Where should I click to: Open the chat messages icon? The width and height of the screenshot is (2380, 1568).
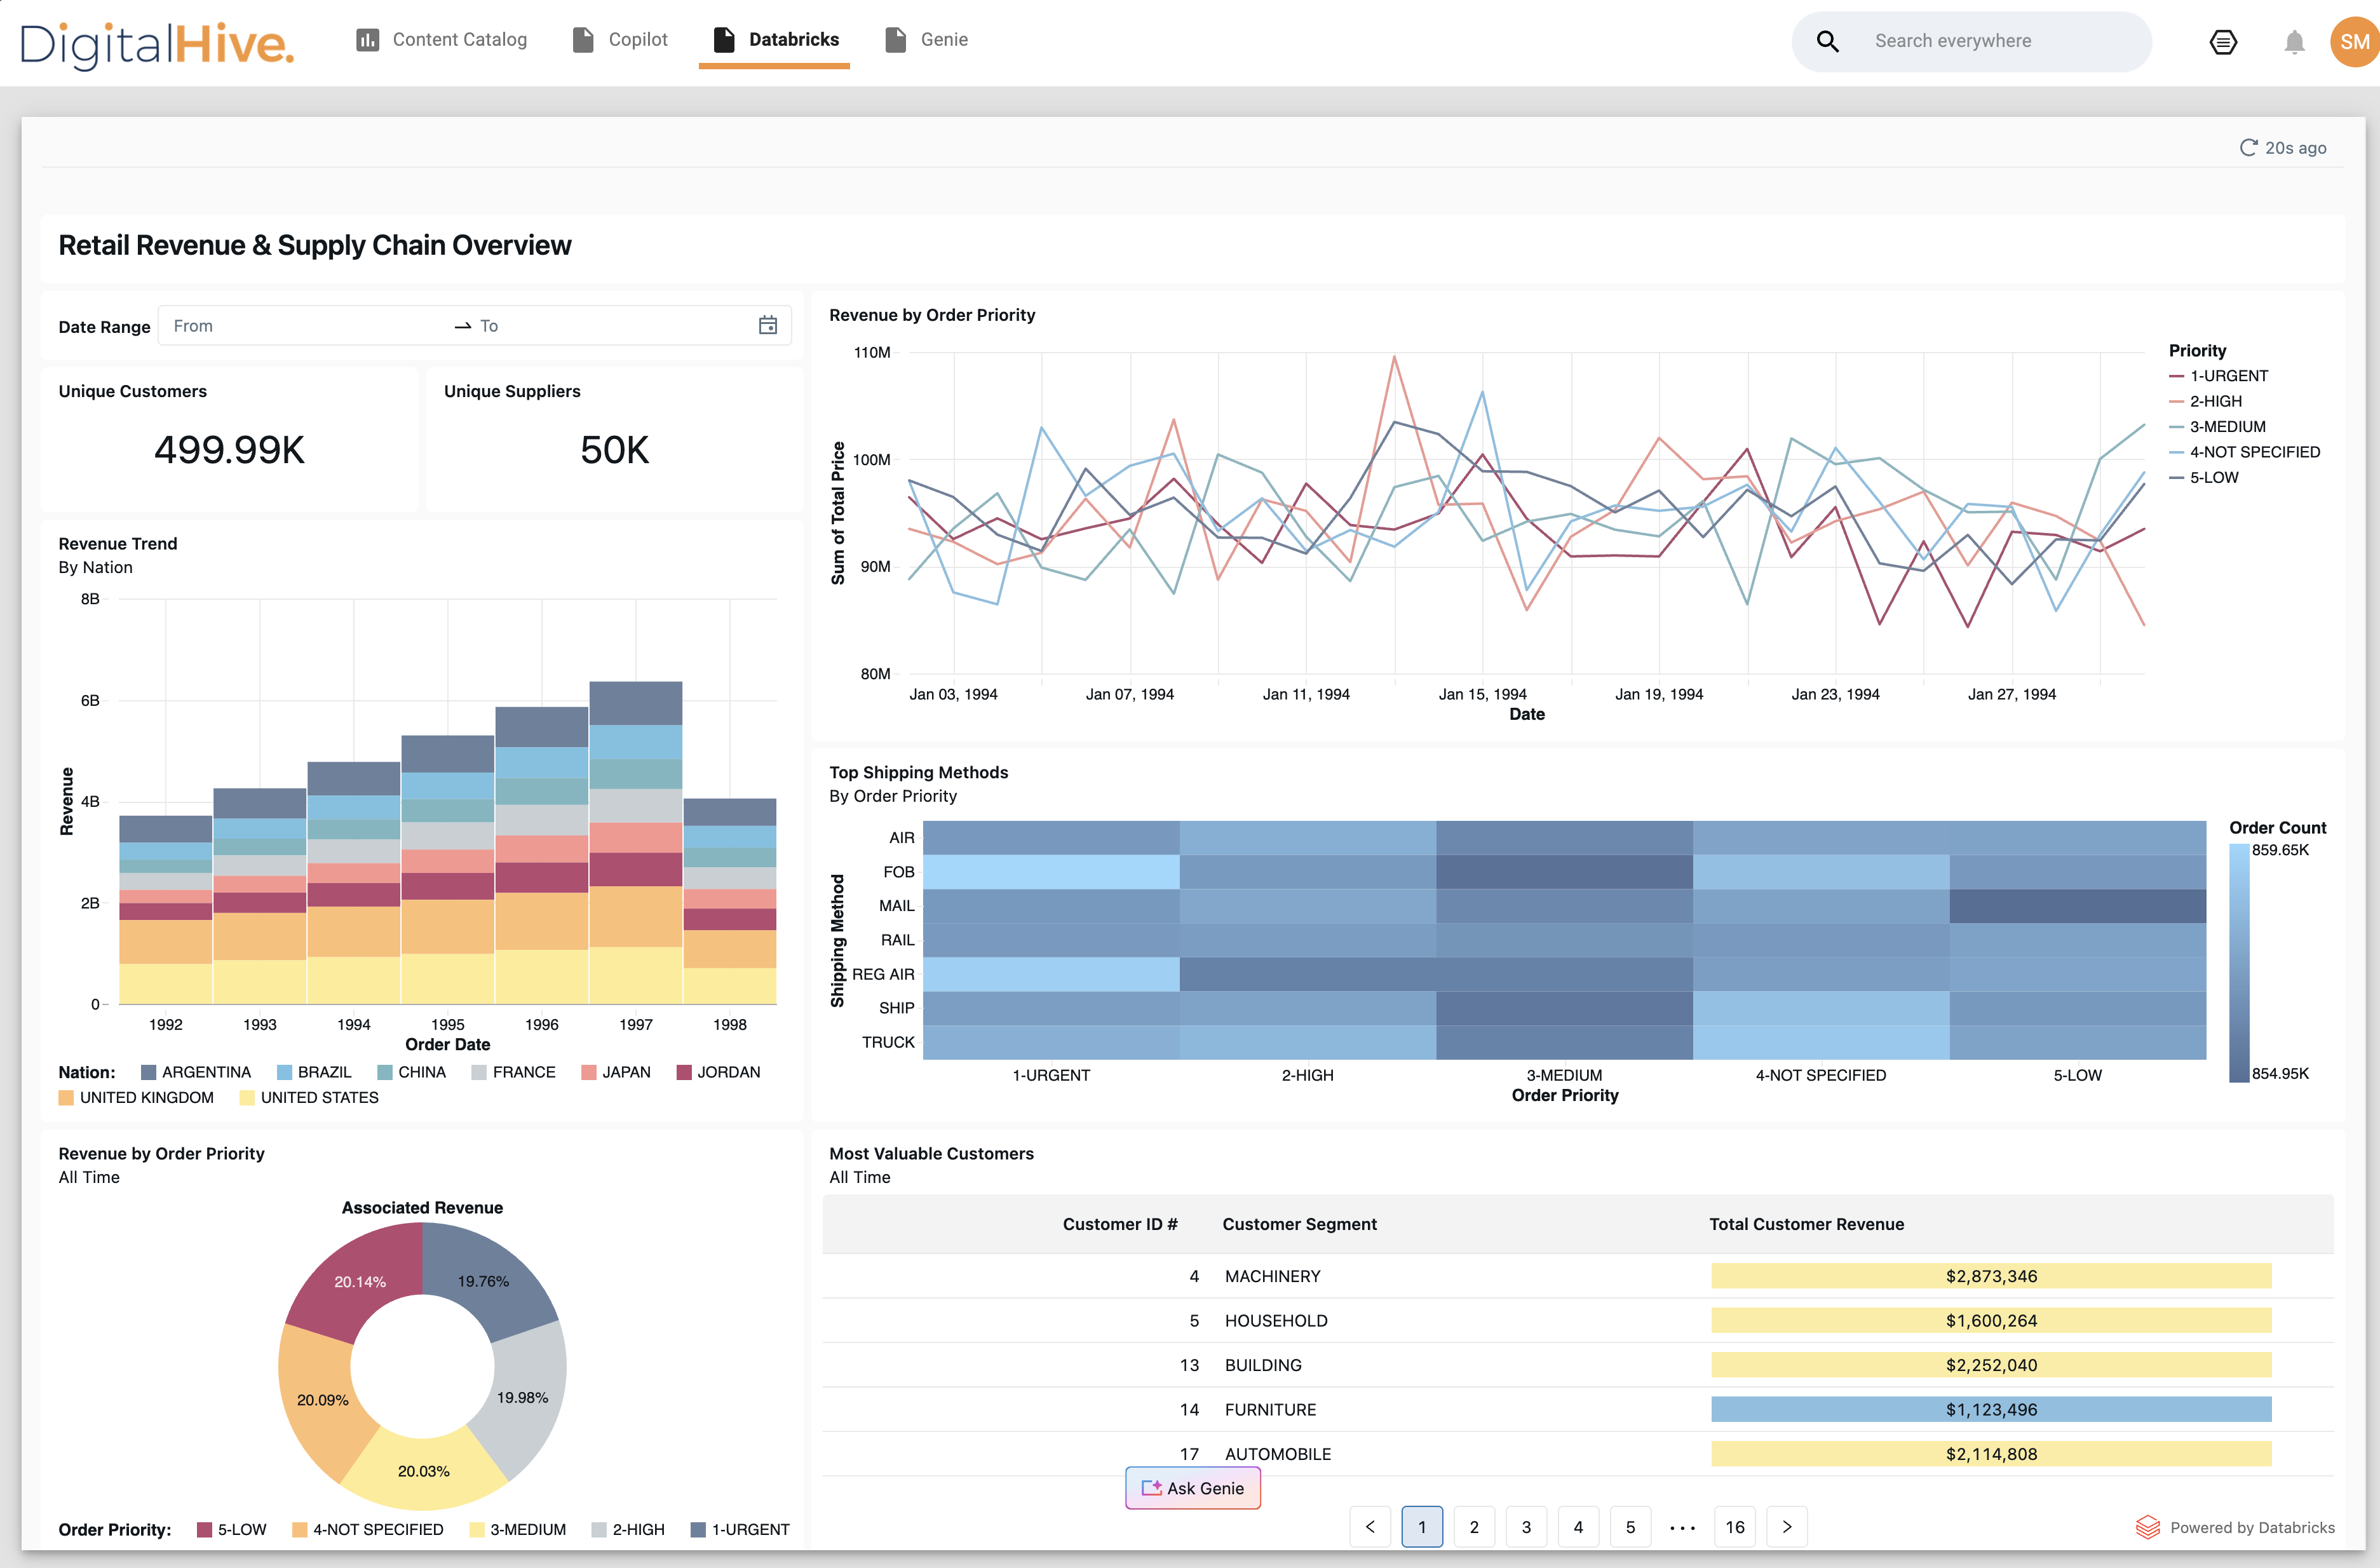tap(2222, 42)
